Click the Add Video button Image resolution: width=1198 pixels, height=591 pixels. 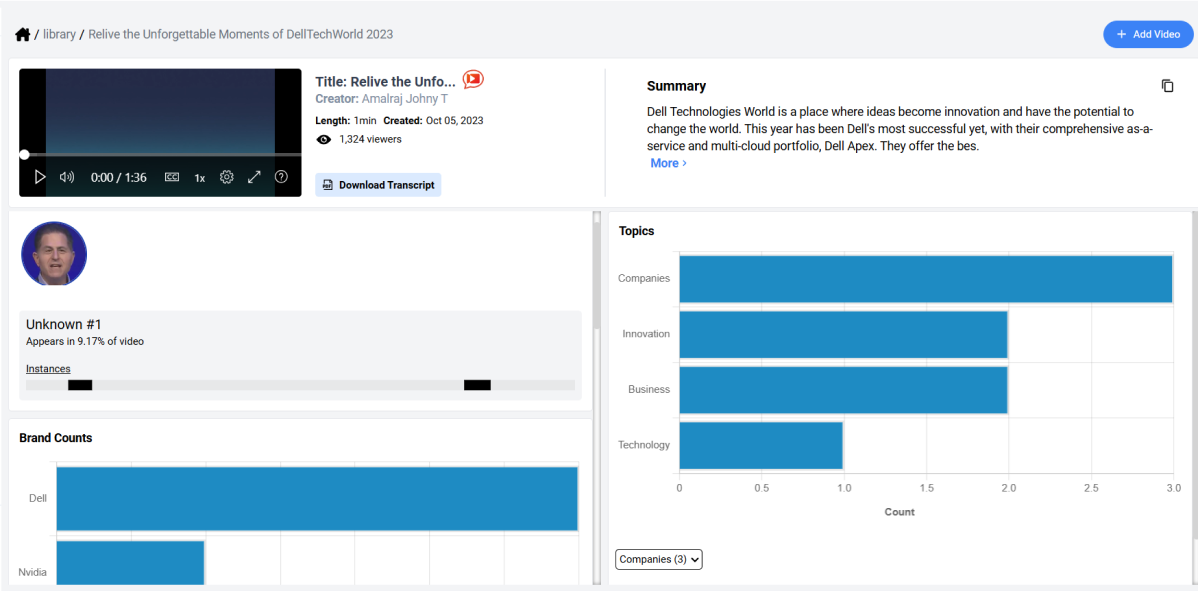1148,34
